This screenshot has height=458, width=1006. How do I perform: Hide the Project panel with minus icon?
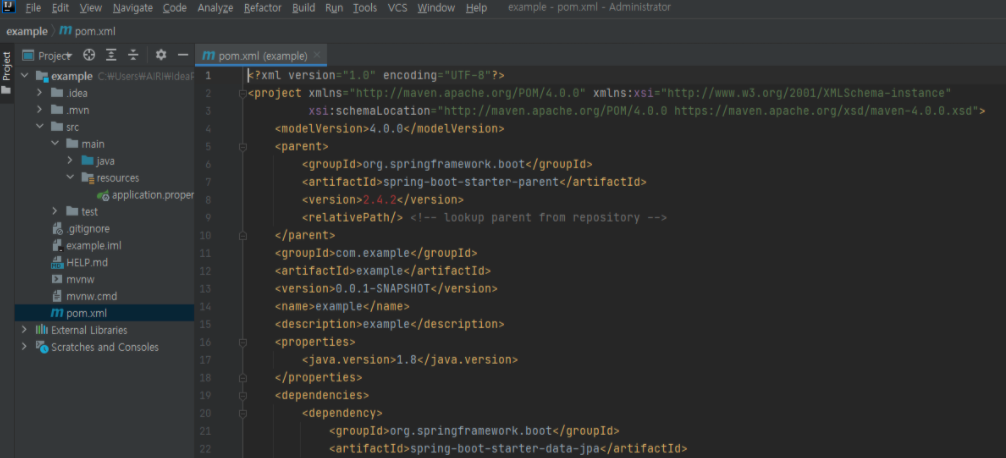coord(183,55)
